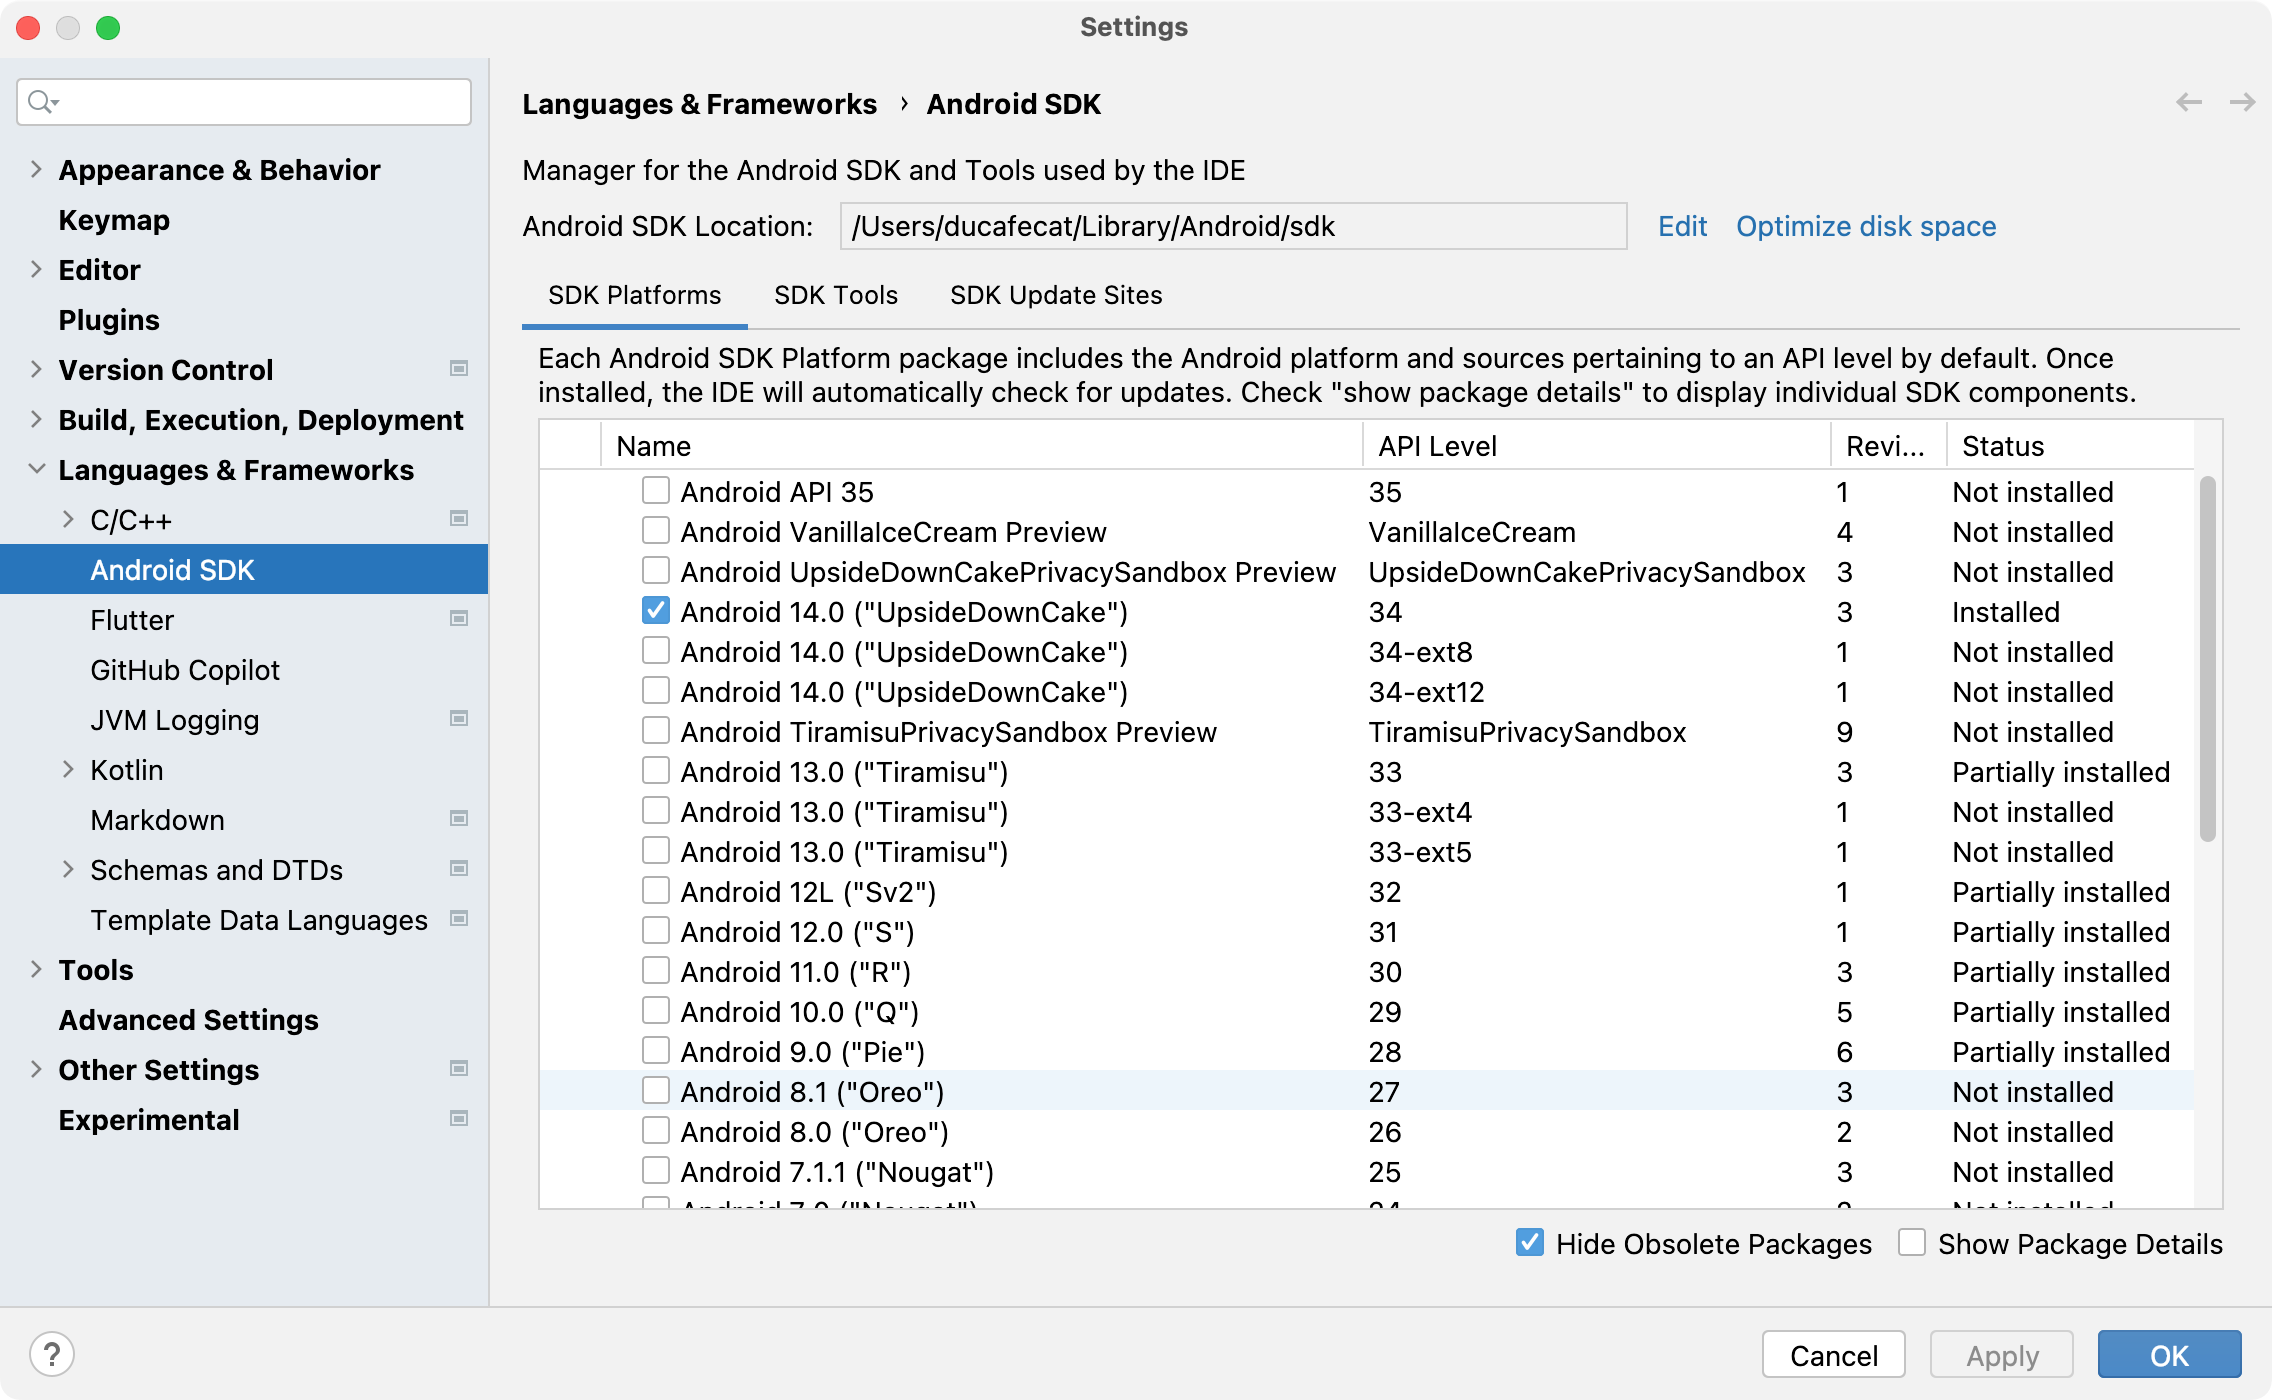Disable Hide Obsolete Packages
Image resolution: width=2272 pixels, height=1400 pixels.
[1529, 1242]
